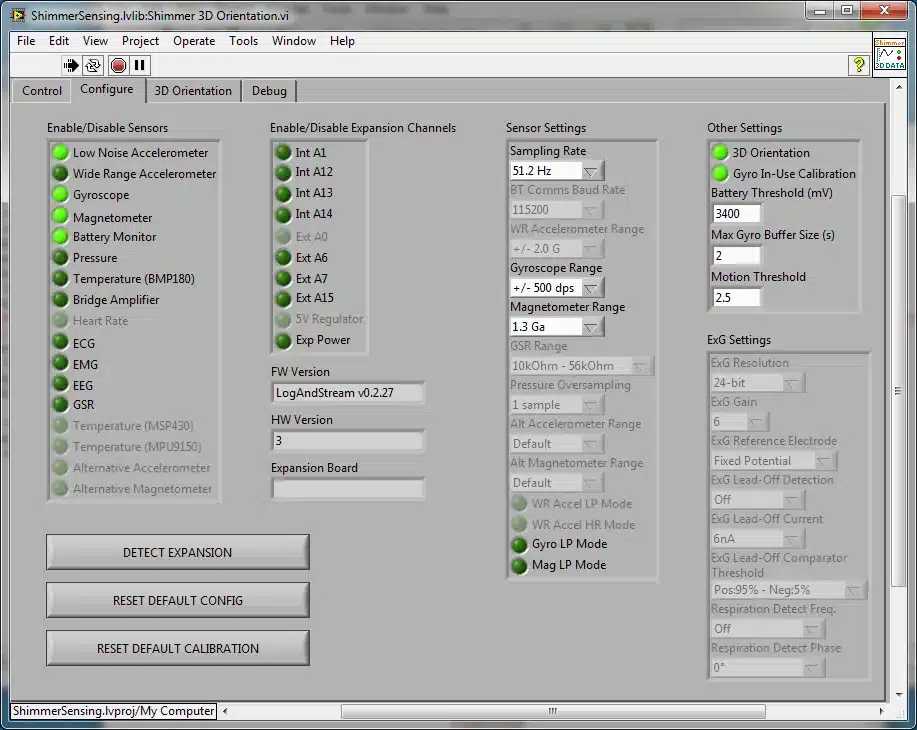Open the Operate menu
Viewport: 917px width, 730px height.
click(194, 41)
